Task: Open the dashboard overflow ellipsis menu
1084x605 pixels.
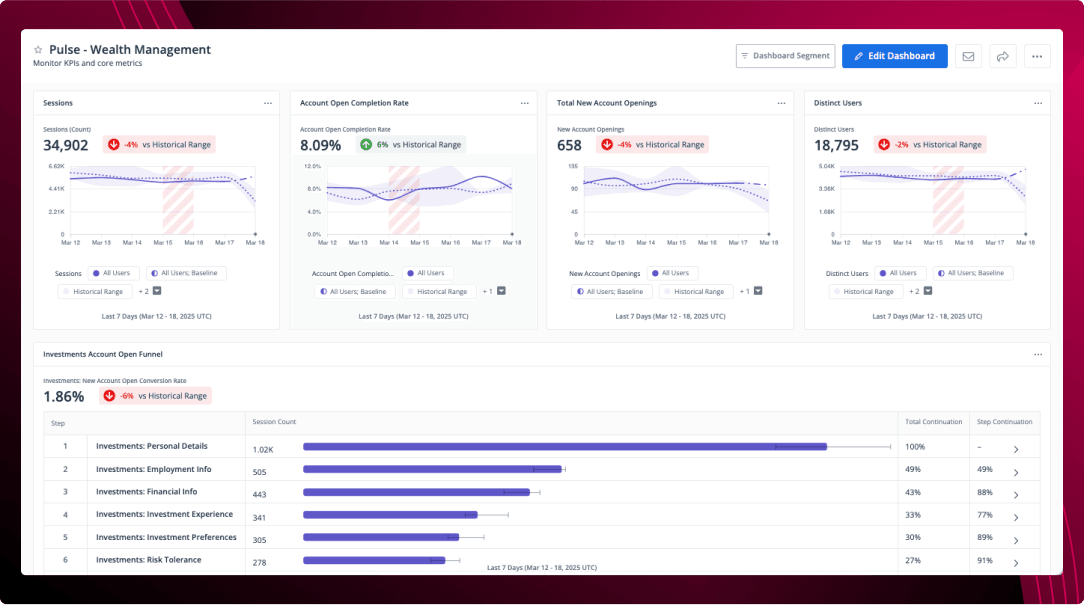Action: (x=1037, y=56)
